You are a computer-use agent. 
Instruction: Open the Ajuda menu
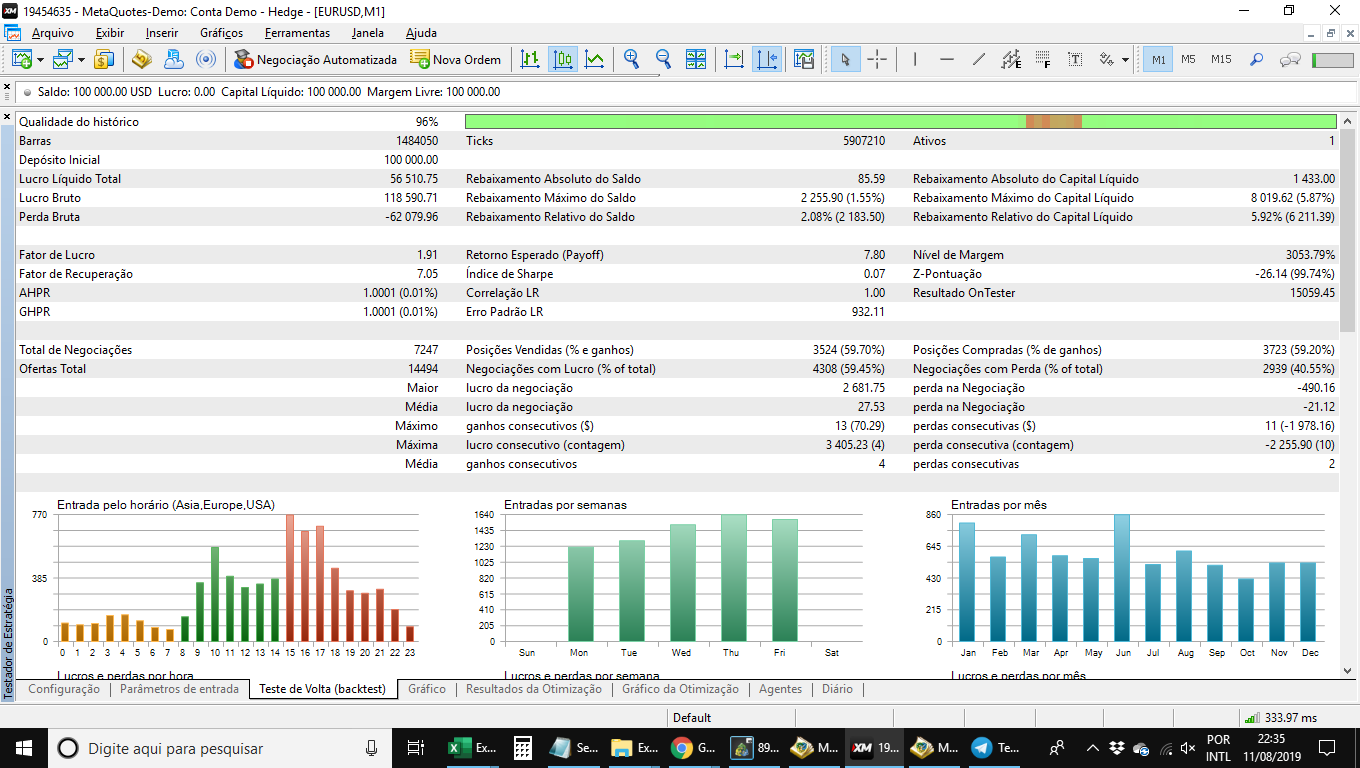tap(421, 33)
